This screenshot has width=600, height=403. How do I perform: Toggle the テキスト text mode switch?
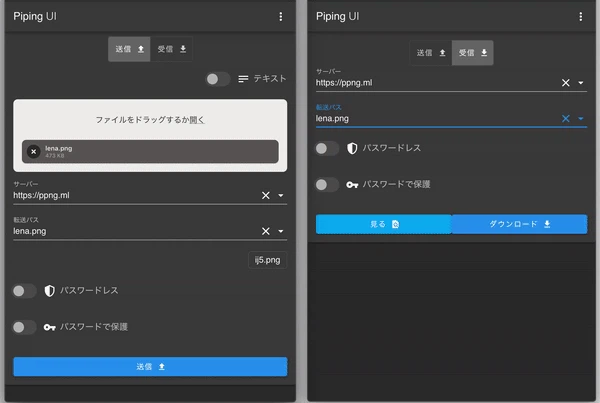pyautogui.click(x=217, y=79)
